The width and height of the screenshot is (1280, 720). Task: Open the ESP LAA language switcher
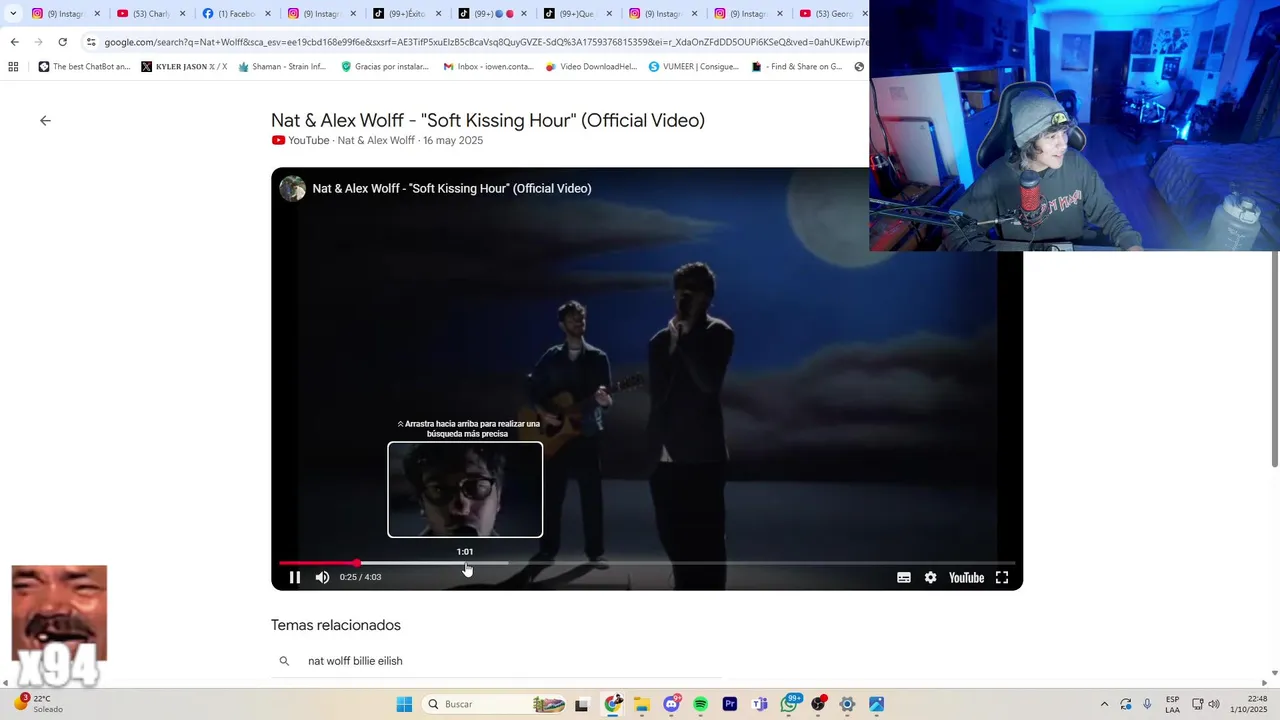pos(1172,704)
